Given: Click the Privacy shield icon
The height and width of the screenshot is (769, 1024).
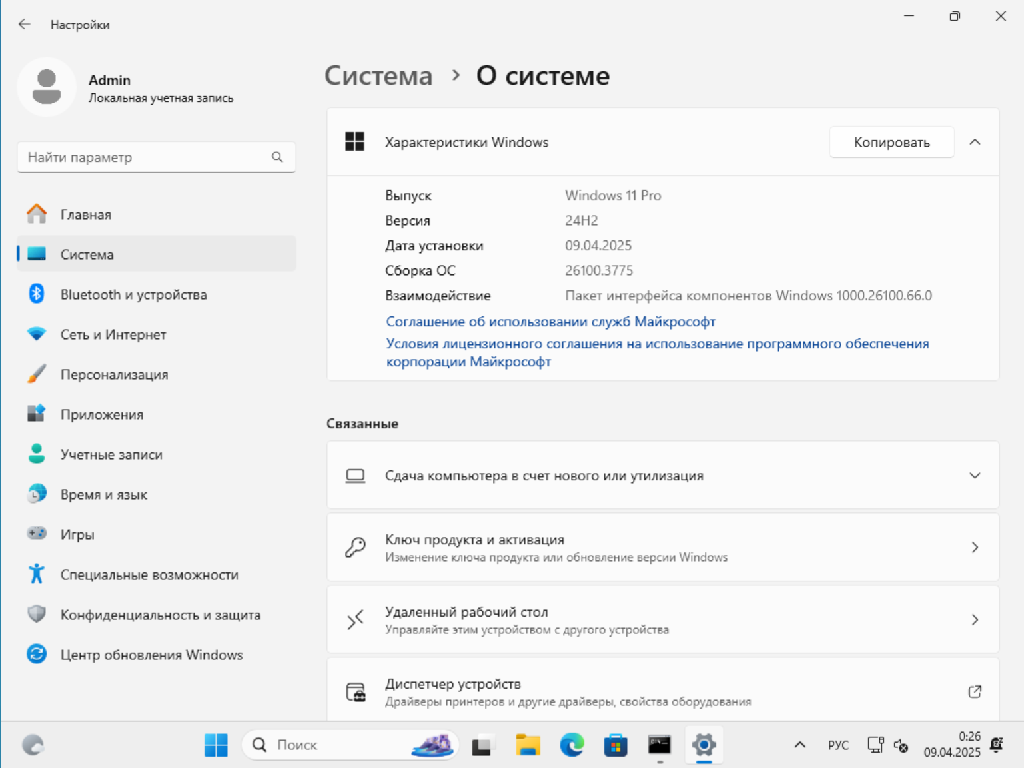Looking at the screenshot, I should (x=37, y=614).
